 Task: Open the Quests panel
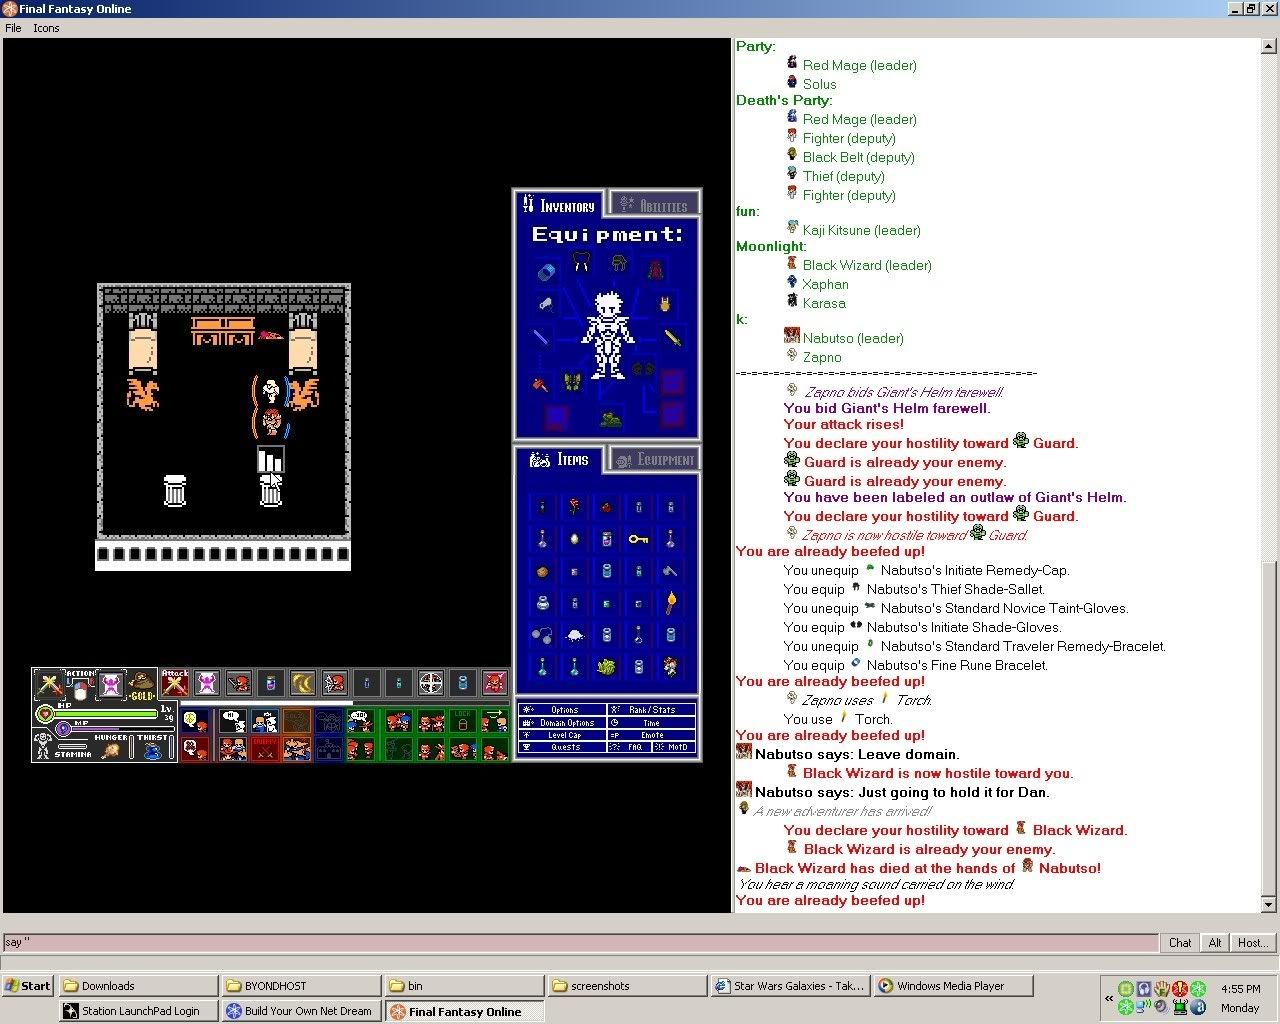[x=563, y=747]
